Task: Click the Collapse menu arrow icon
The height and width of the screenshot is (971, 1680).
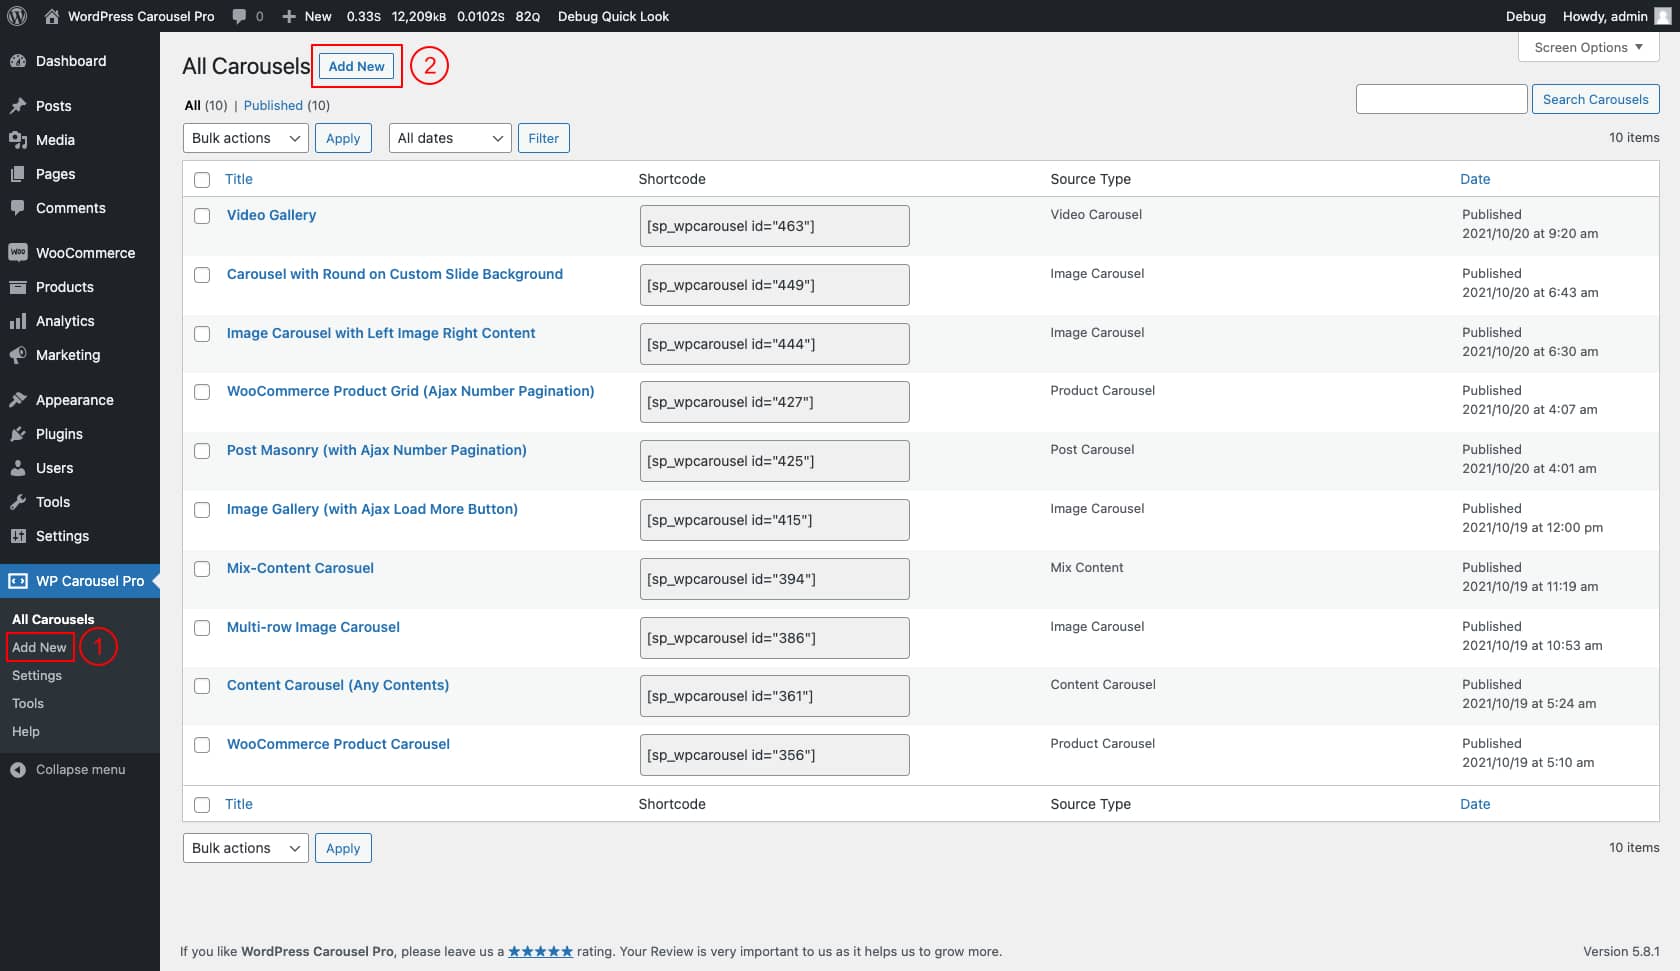Action: pos(18,770)
